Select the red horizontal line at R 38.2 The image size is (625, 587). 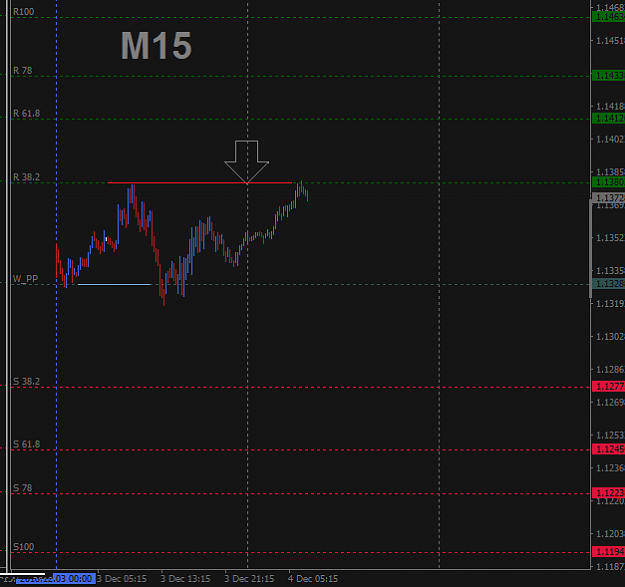pyautogui.click(x=199, y=183)
